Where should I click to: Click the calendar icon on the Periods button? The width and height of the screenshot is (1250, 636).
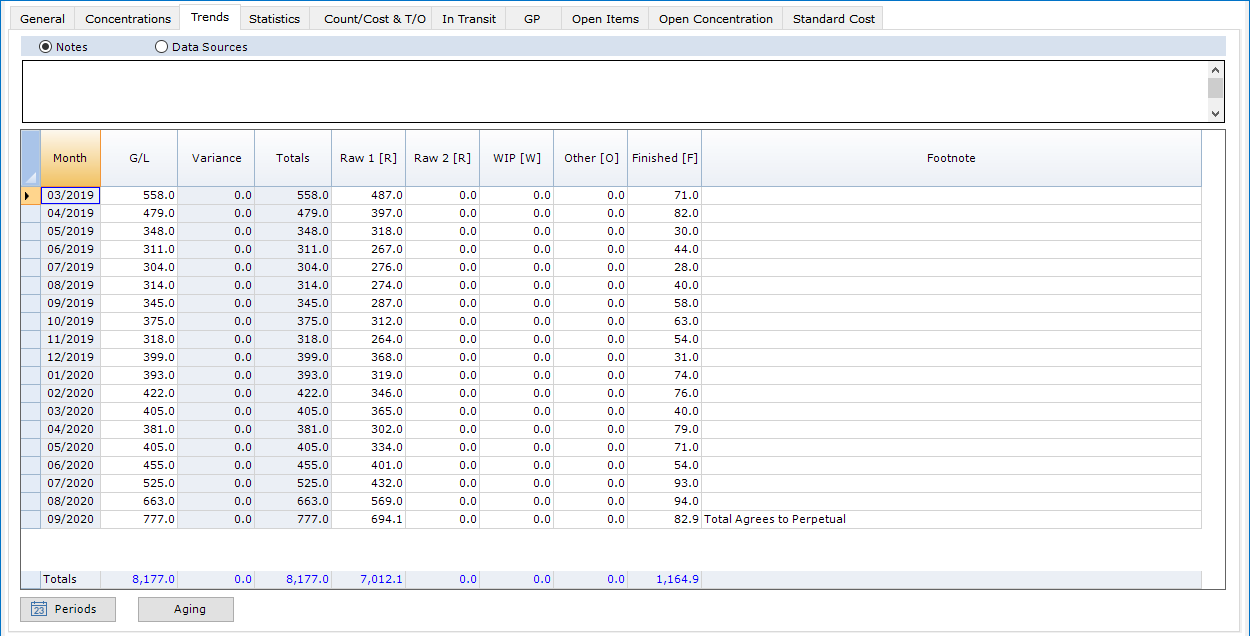pos(38,609)
